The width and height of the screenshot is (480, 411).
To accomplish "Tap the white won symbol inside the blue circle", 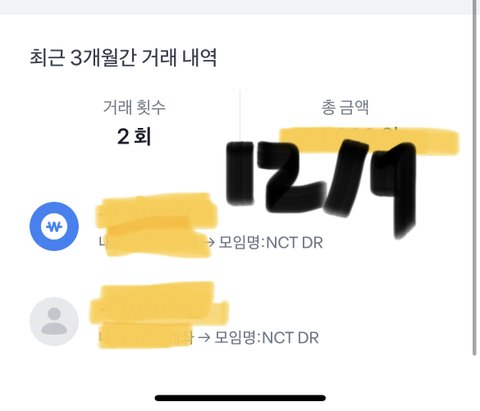I will [x=54, y=227].
